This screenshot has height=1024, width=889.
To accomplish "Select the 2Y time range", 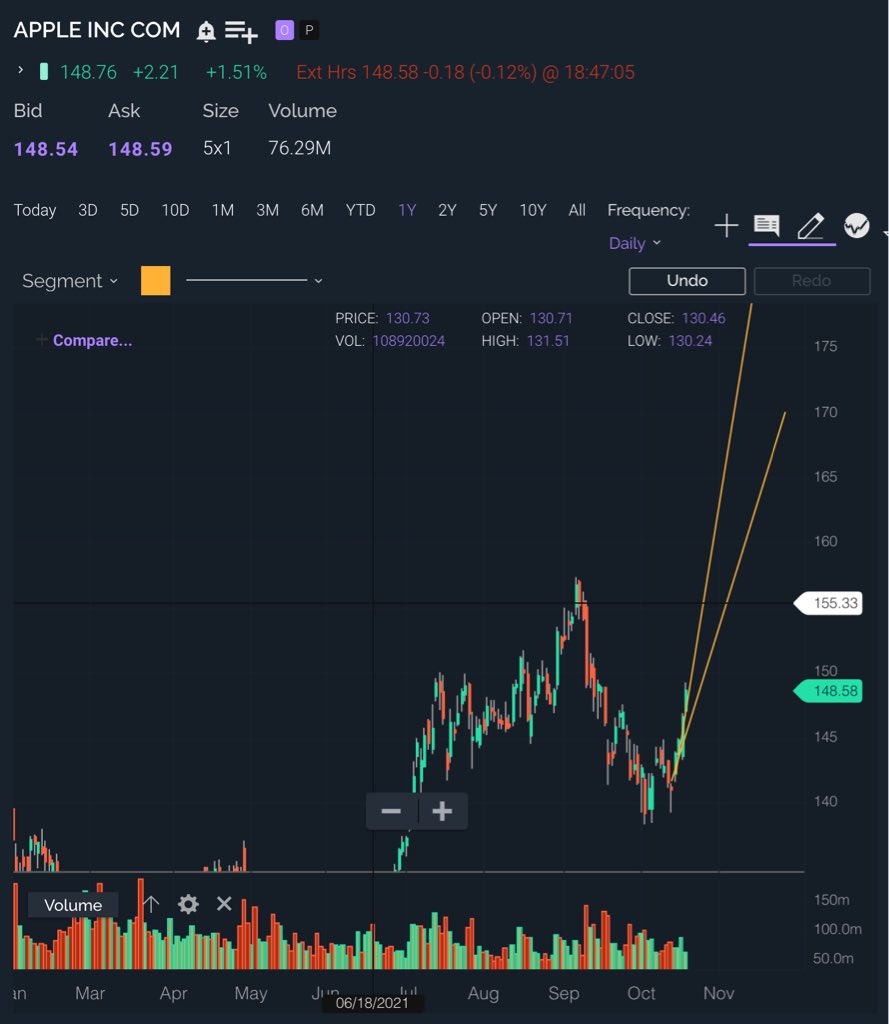I will coord(447,210).
